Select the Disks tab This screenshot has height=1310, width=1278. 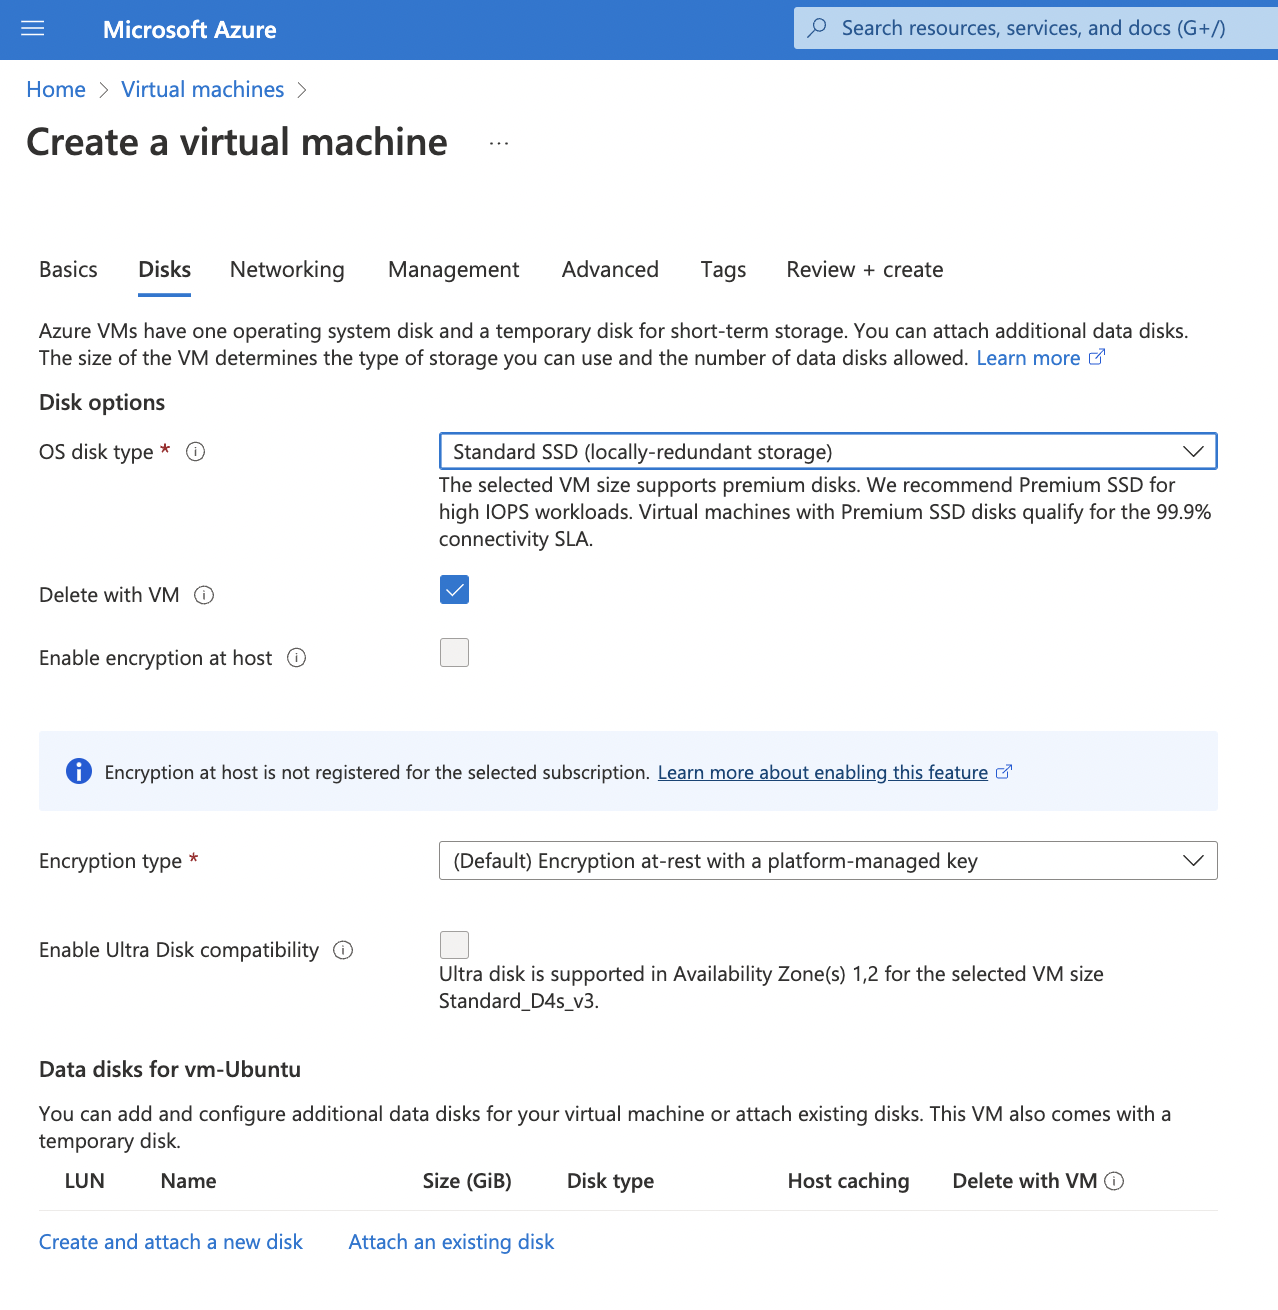tap(165, 270)
